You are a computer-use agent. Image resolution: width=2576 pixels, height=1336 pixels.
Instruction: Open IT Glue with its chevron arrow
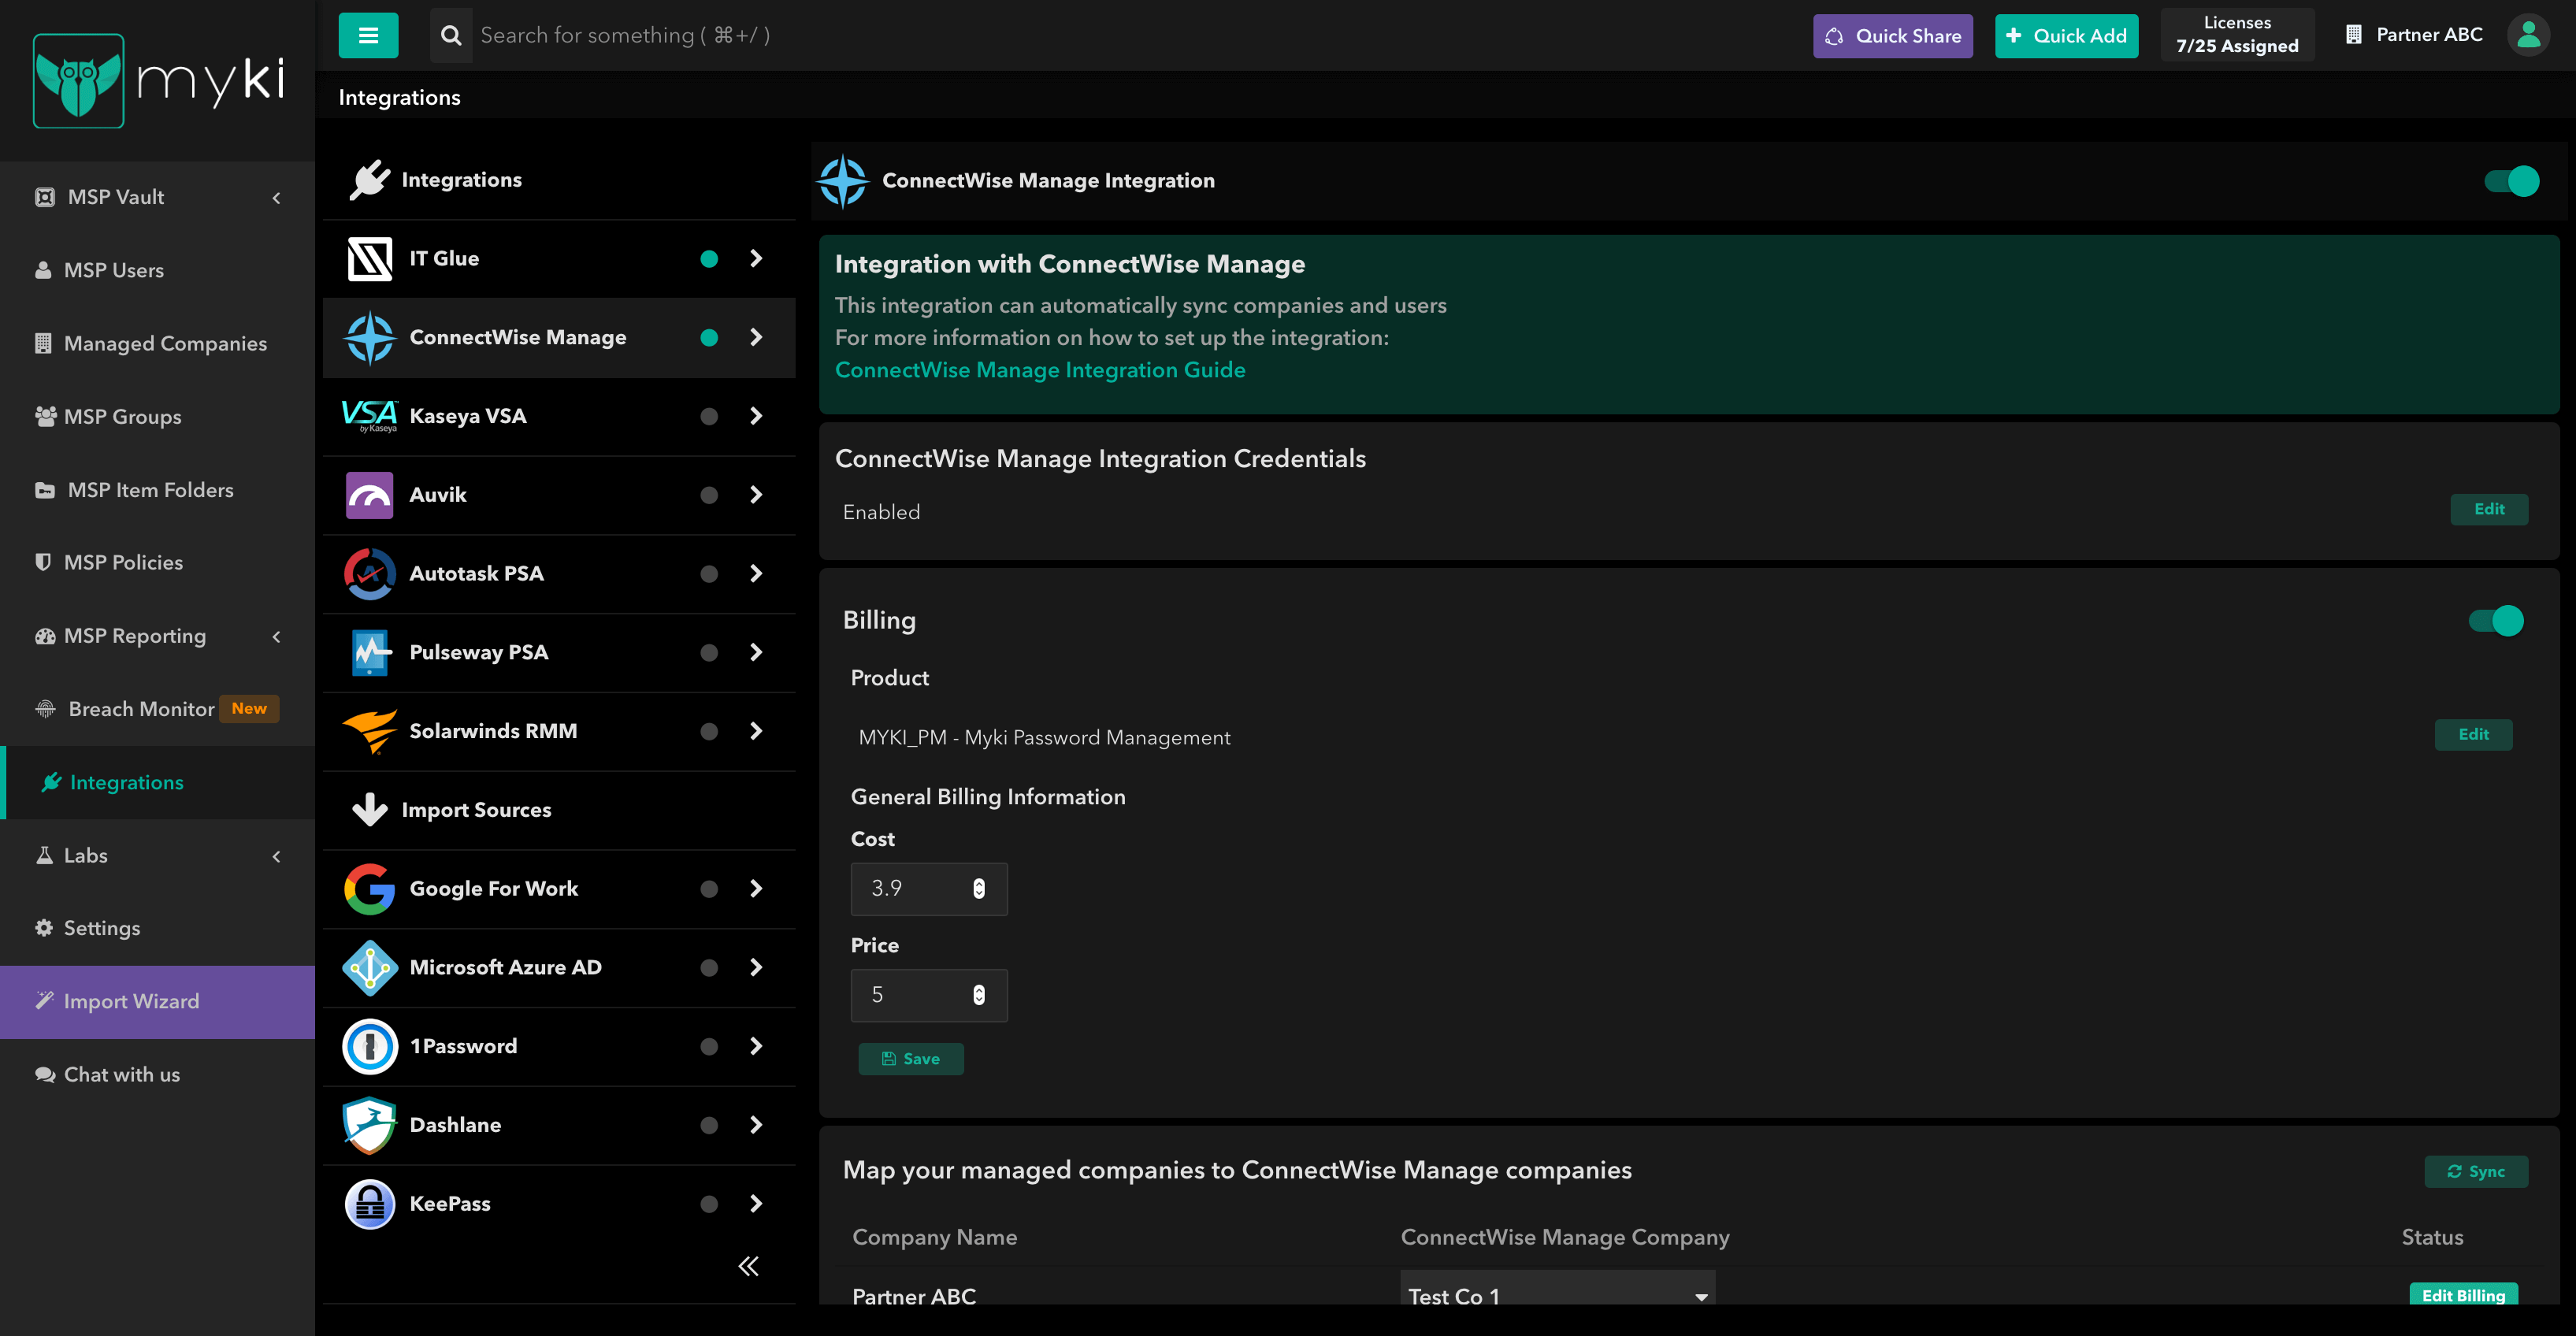[x=756, y=258]
